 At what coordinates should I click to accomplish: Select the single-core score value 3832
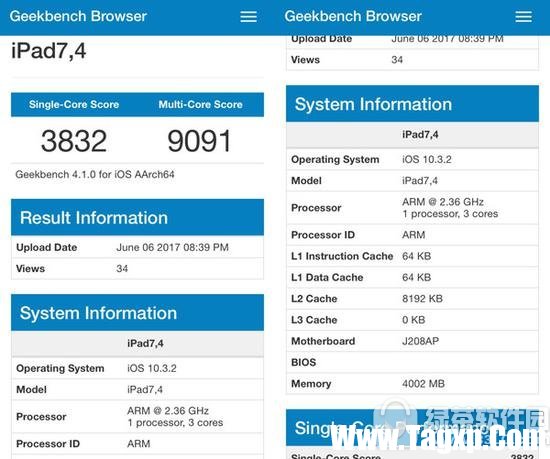tap(74, 141)
